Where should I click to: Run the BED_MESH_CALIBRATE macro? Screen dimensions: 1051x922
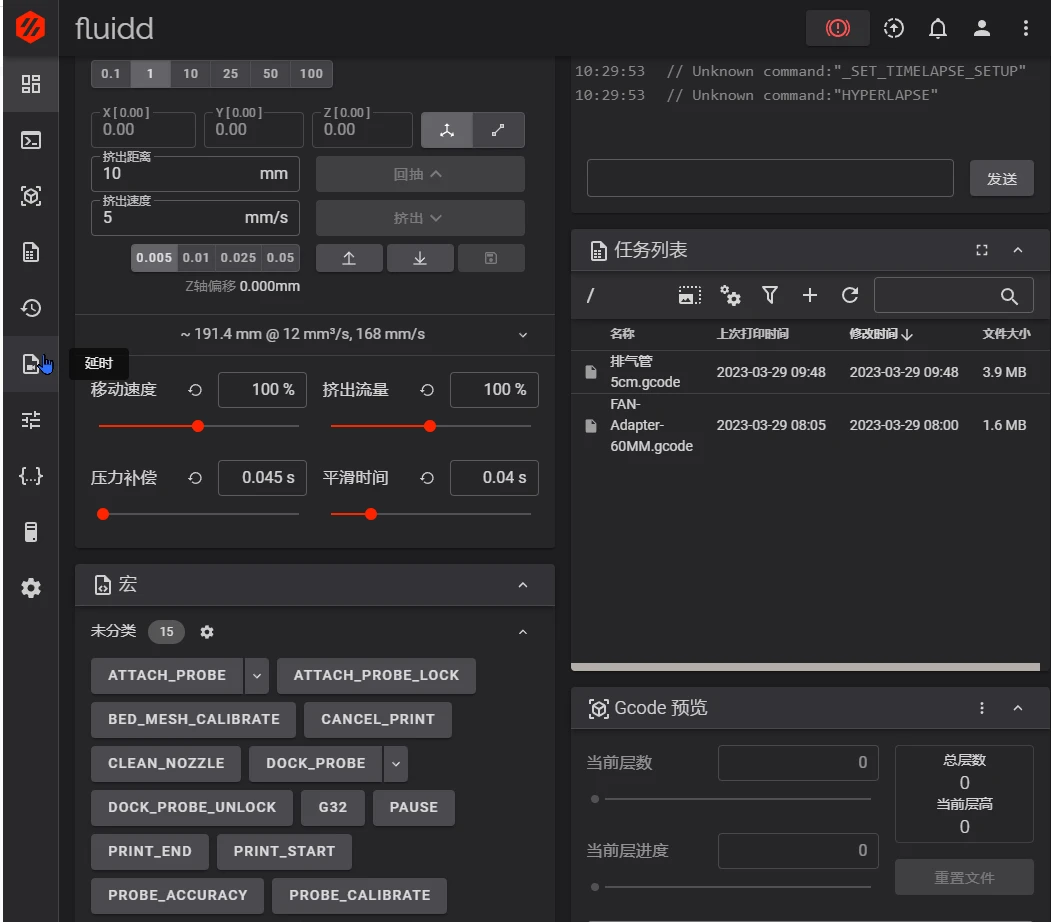(194, 720)
